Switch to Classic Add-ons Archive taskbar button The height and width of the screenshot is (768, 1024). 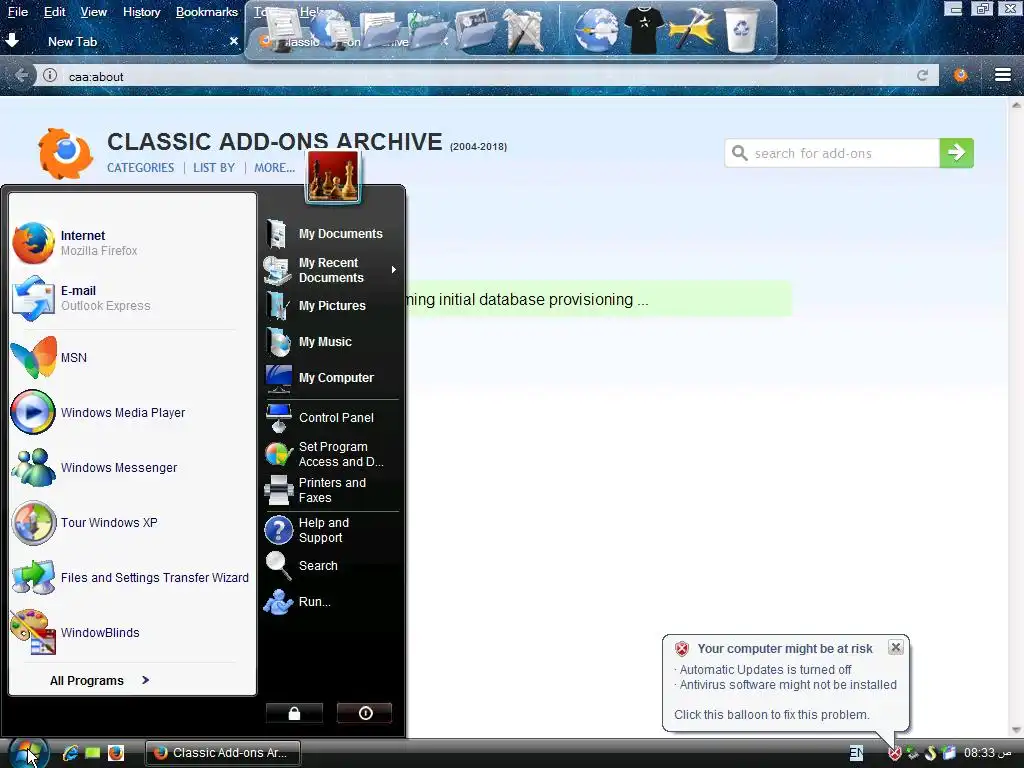tap(222, 753)
